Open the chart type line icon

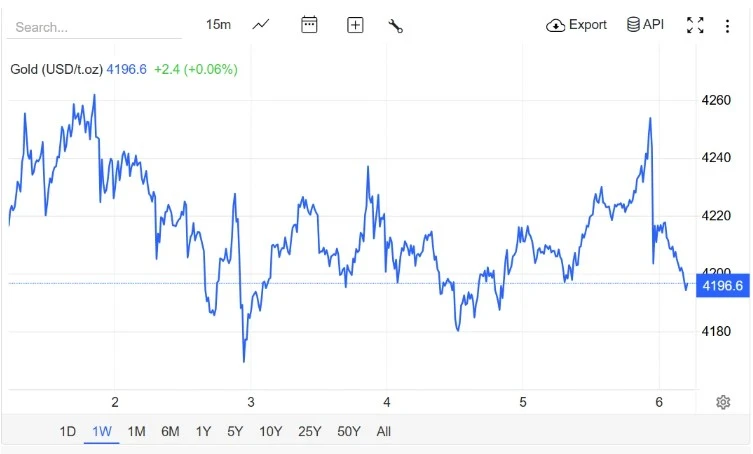261,25
